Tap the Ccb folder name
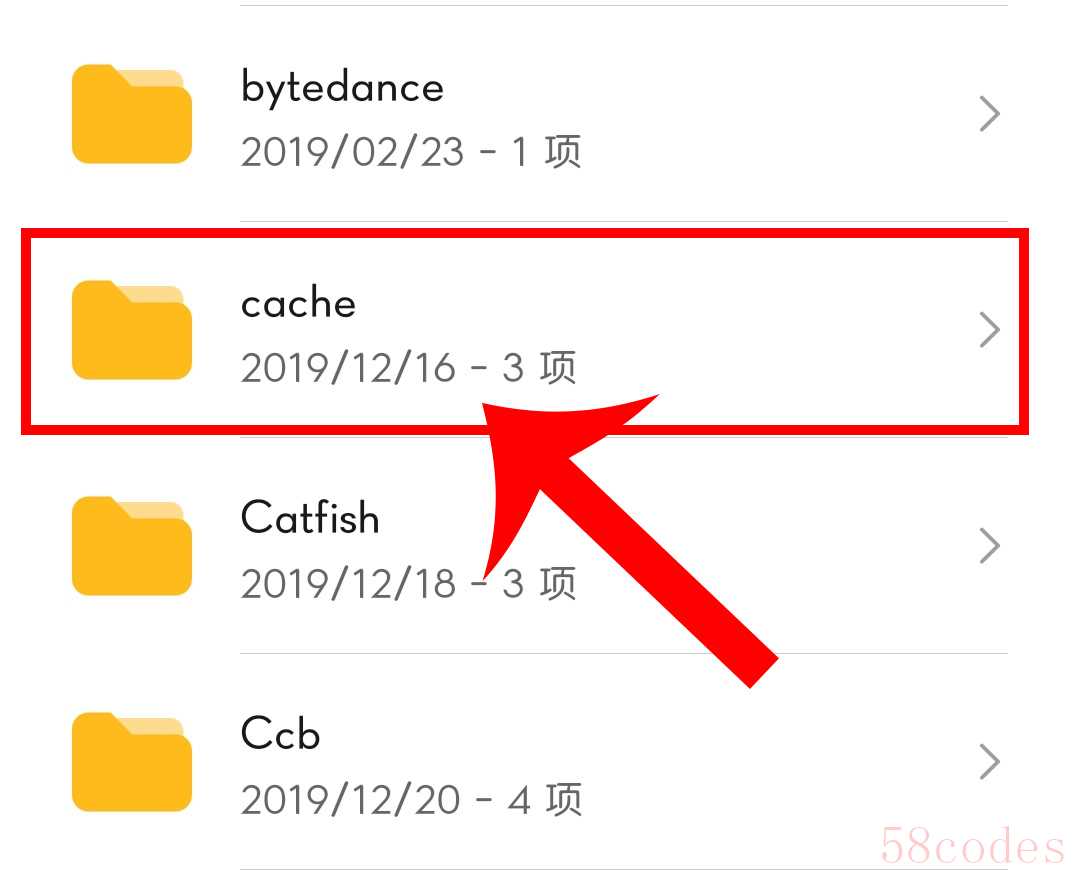This screenshot has width=1080, height=876. (280, 733)
